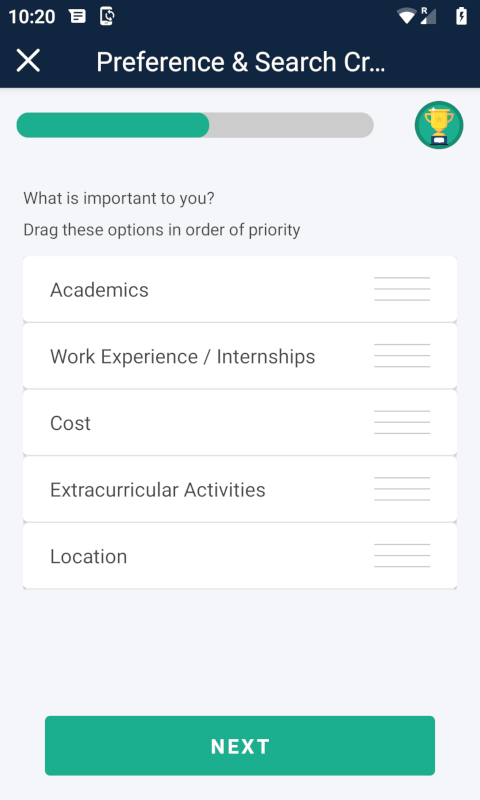
Task: Tap the drag handle on Cost row
Action: coord(402,422)
